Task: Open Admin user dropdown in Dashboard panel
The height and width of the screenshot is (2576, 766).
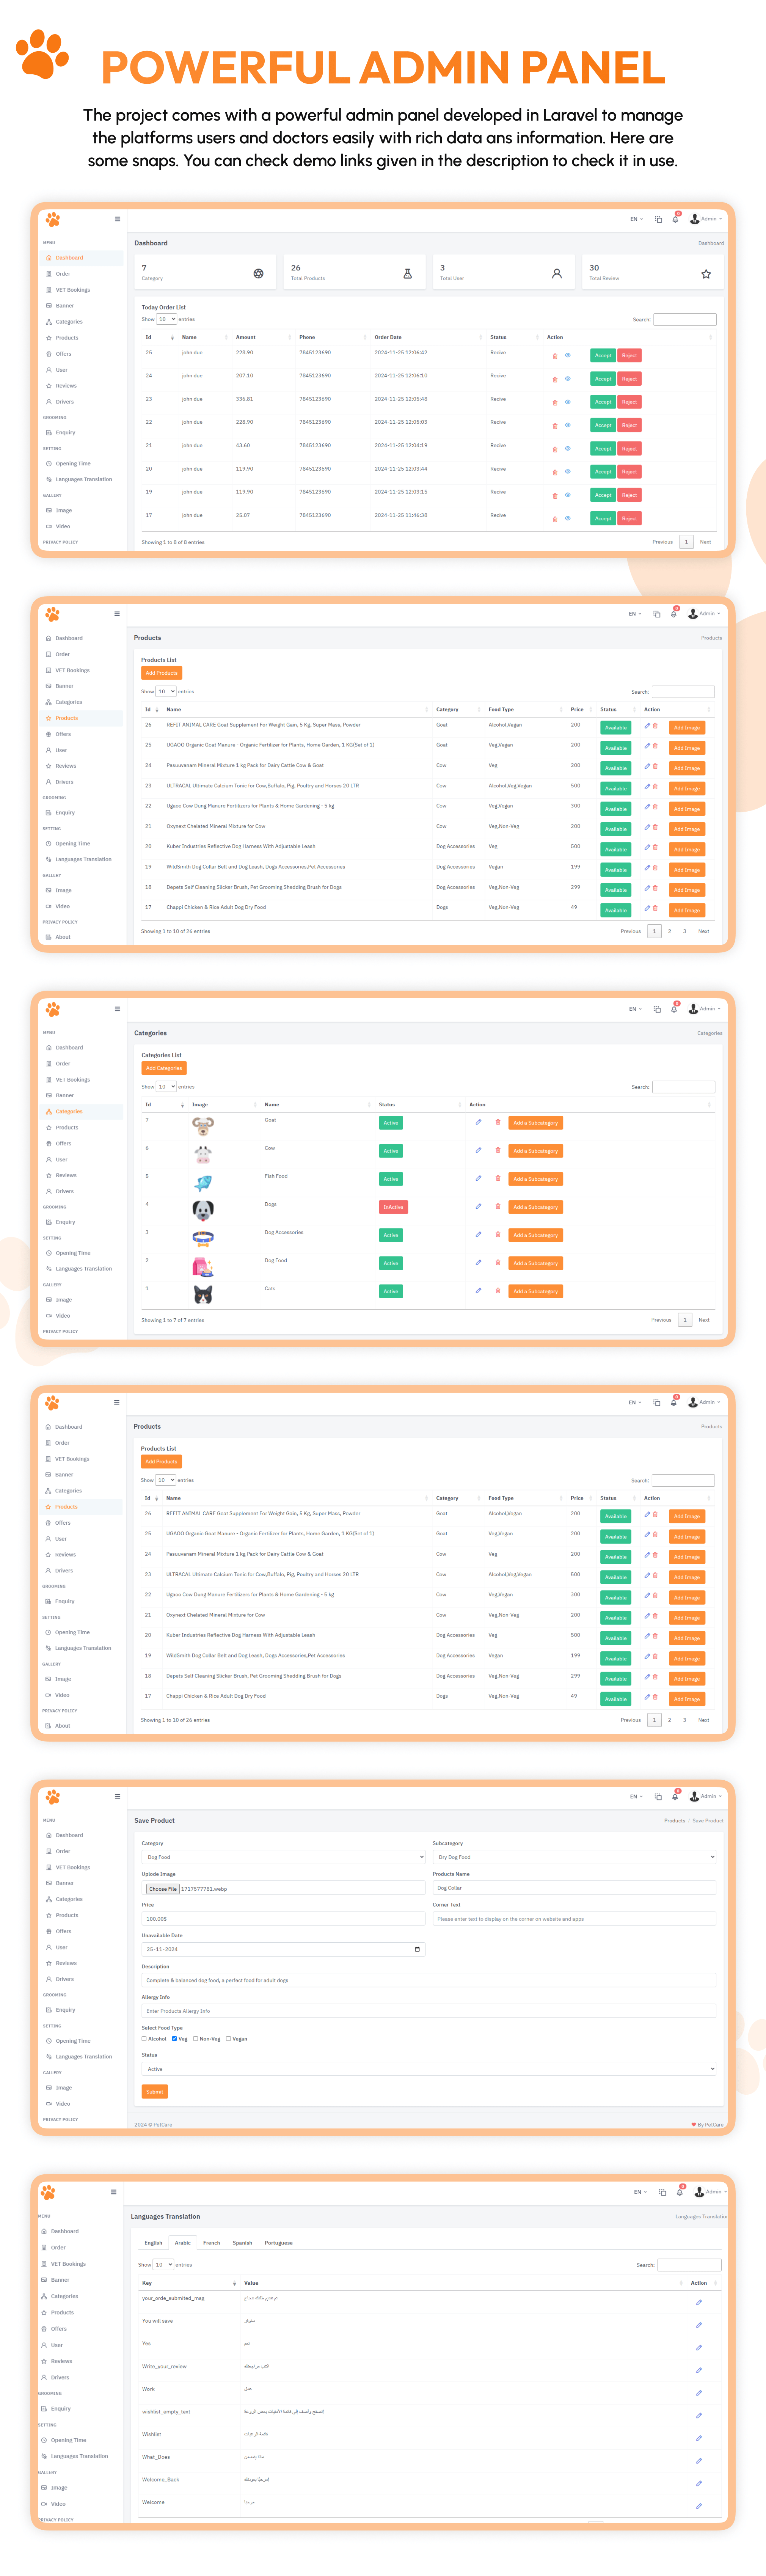Action: (706, 219)
